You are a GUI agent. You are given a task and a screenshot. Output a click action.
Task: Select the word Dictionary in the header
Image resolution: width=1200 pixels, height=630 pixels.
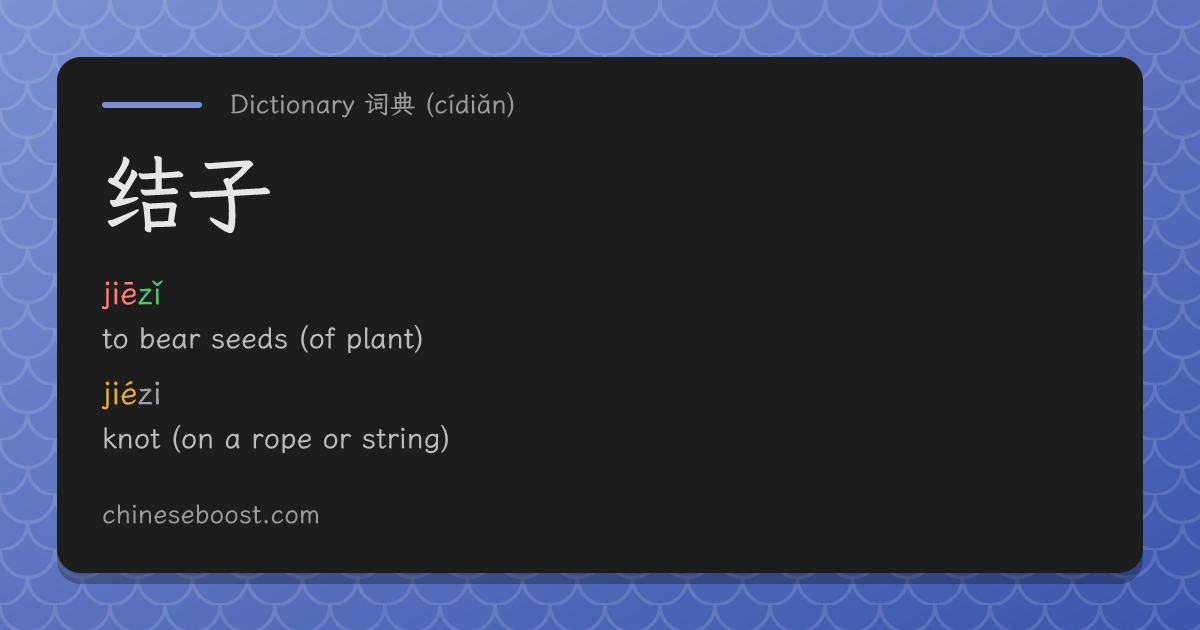click(292, 104)
